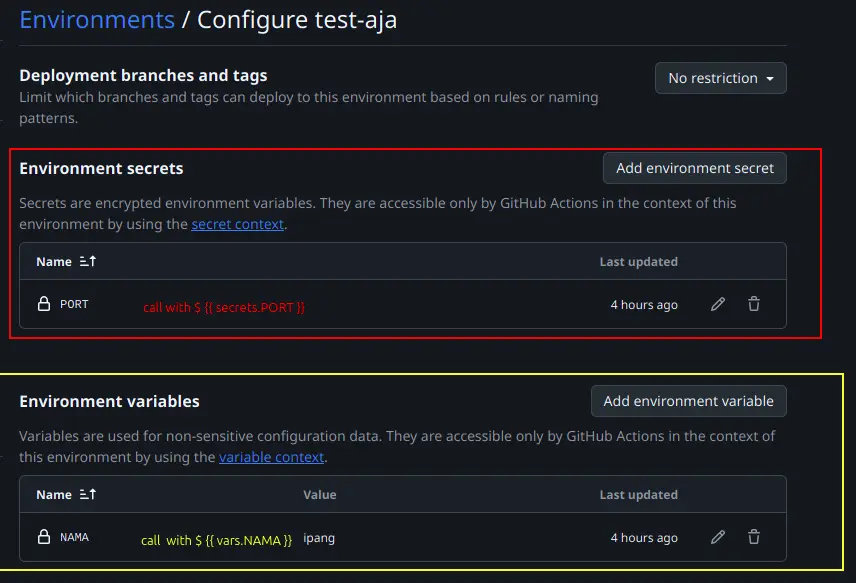Viewport: 856px width, 583px height.
Task: Edit the PORT environment secret
Action: 717,304
